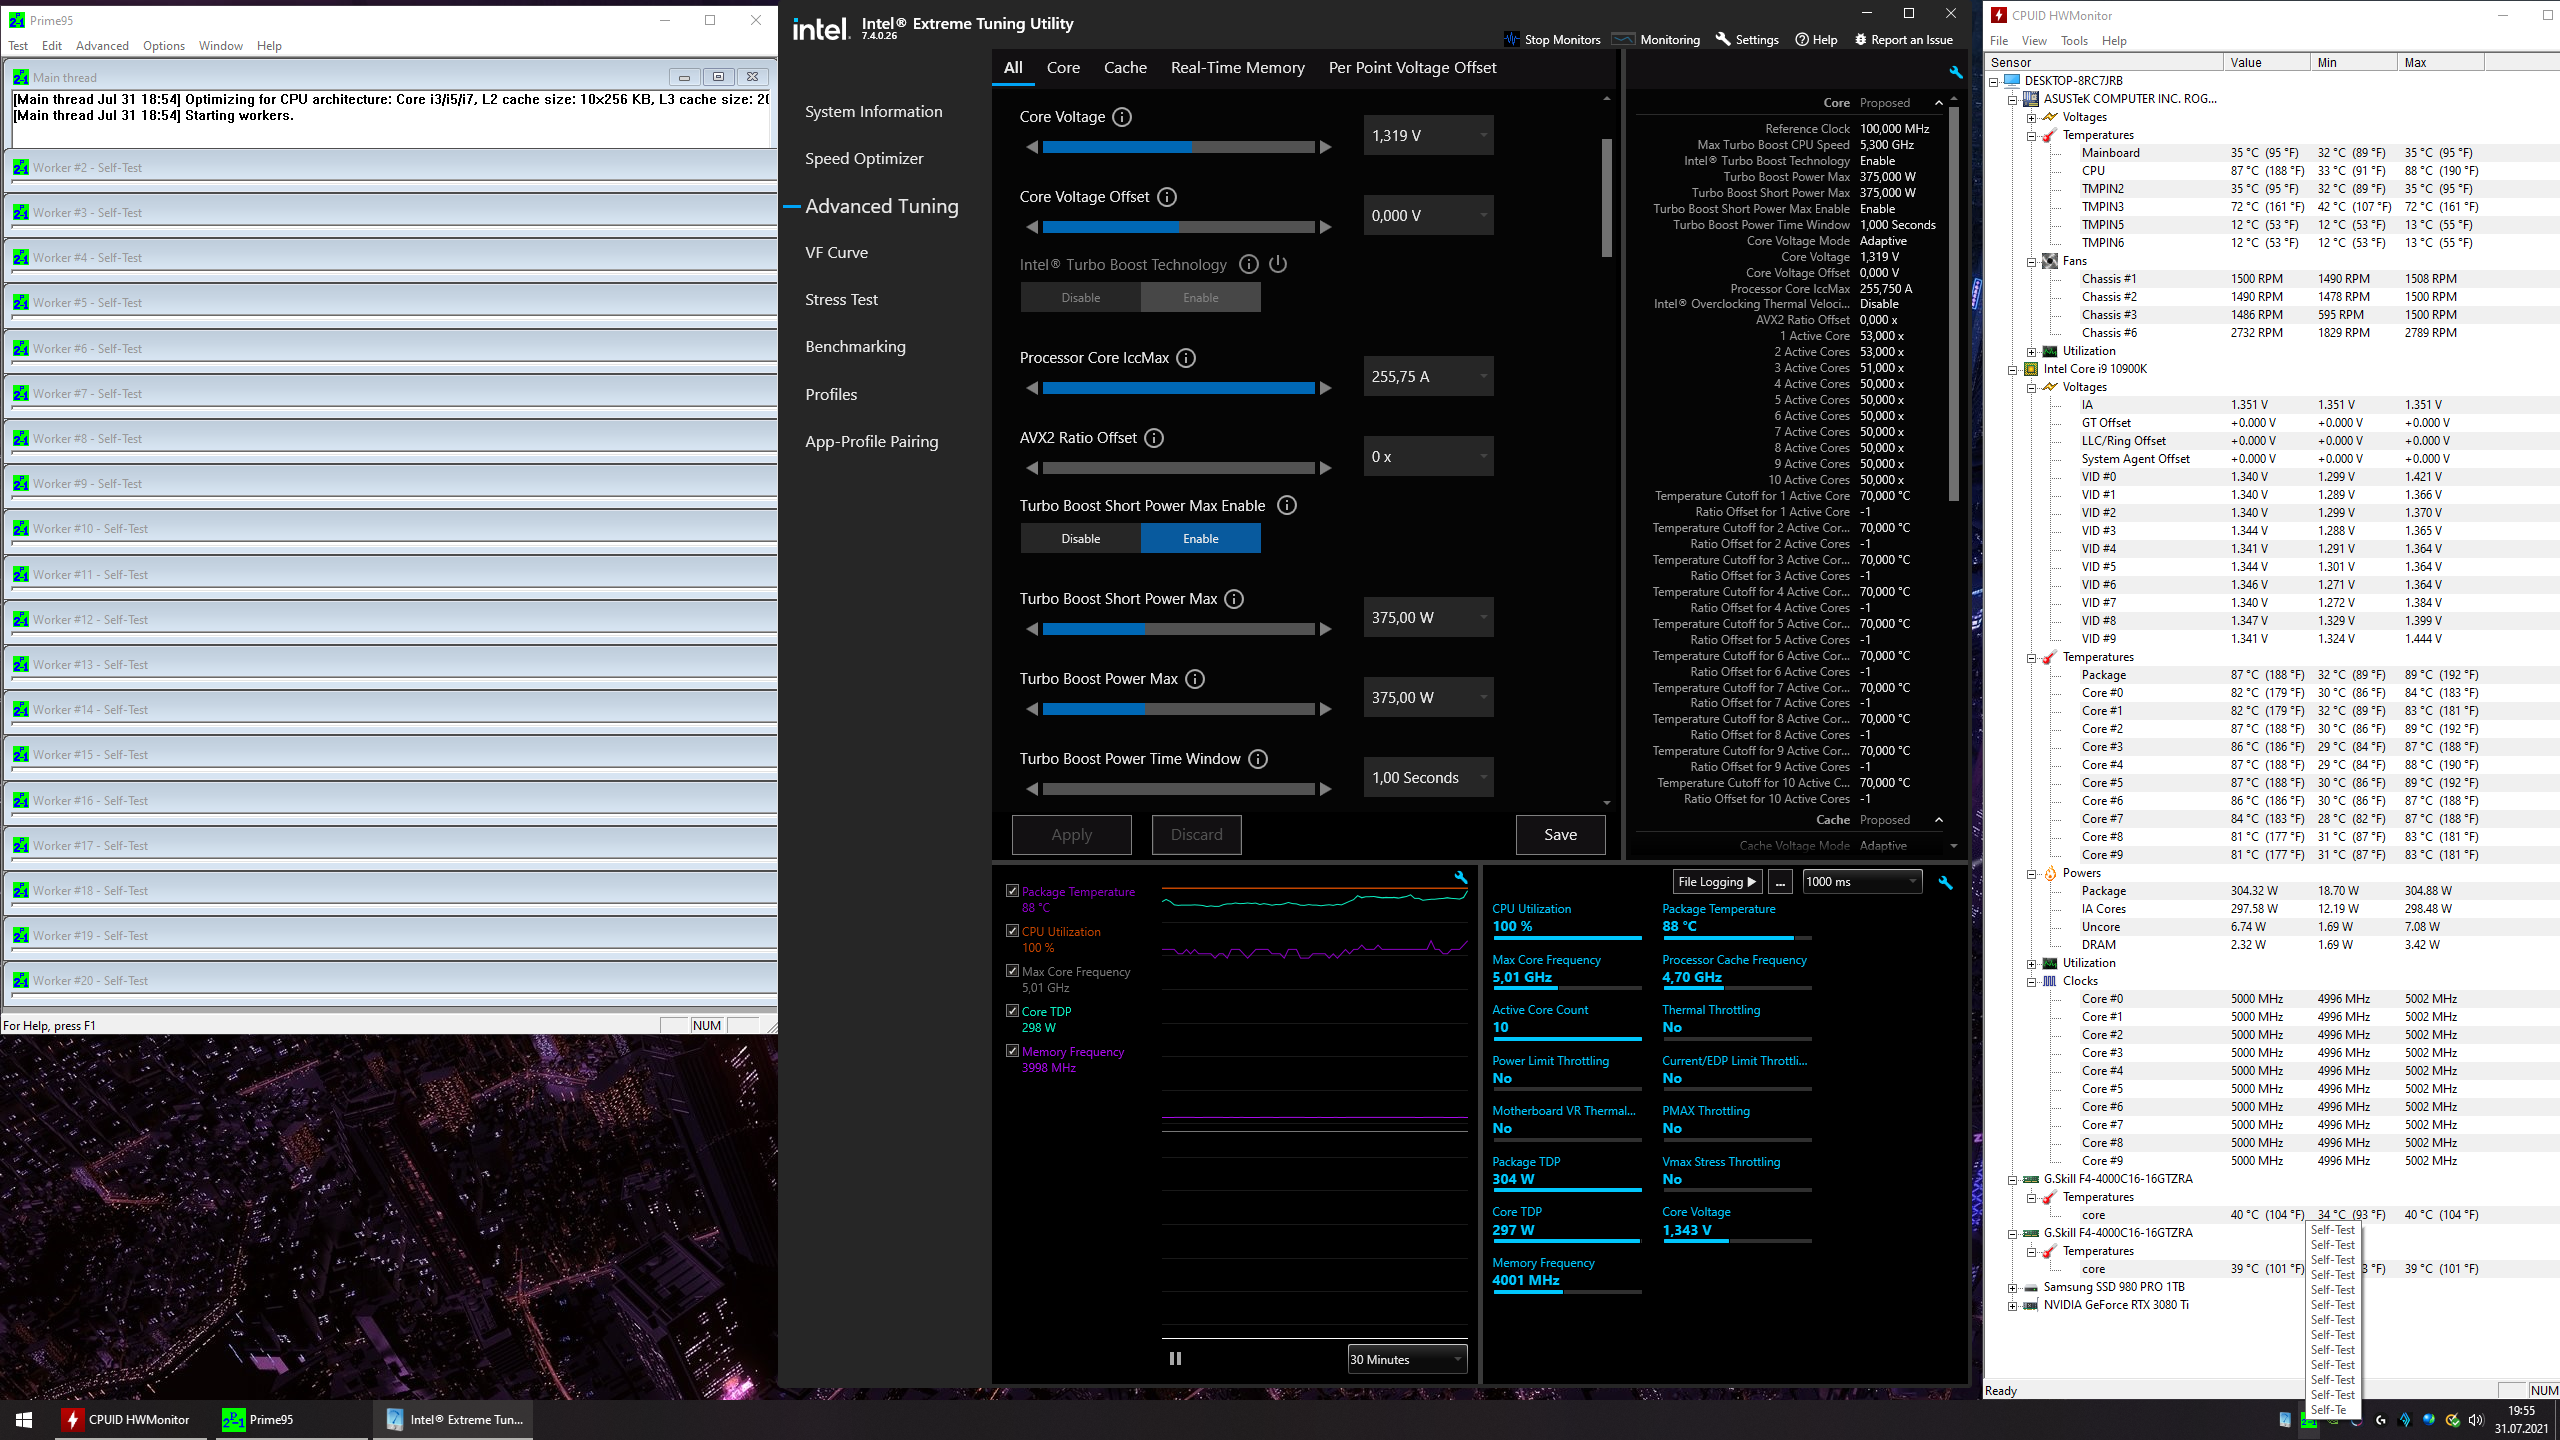Screen dimensions: 2560x1440
Task: Open Per Point Voltage Offset tab
Action: pos(1412,68)
